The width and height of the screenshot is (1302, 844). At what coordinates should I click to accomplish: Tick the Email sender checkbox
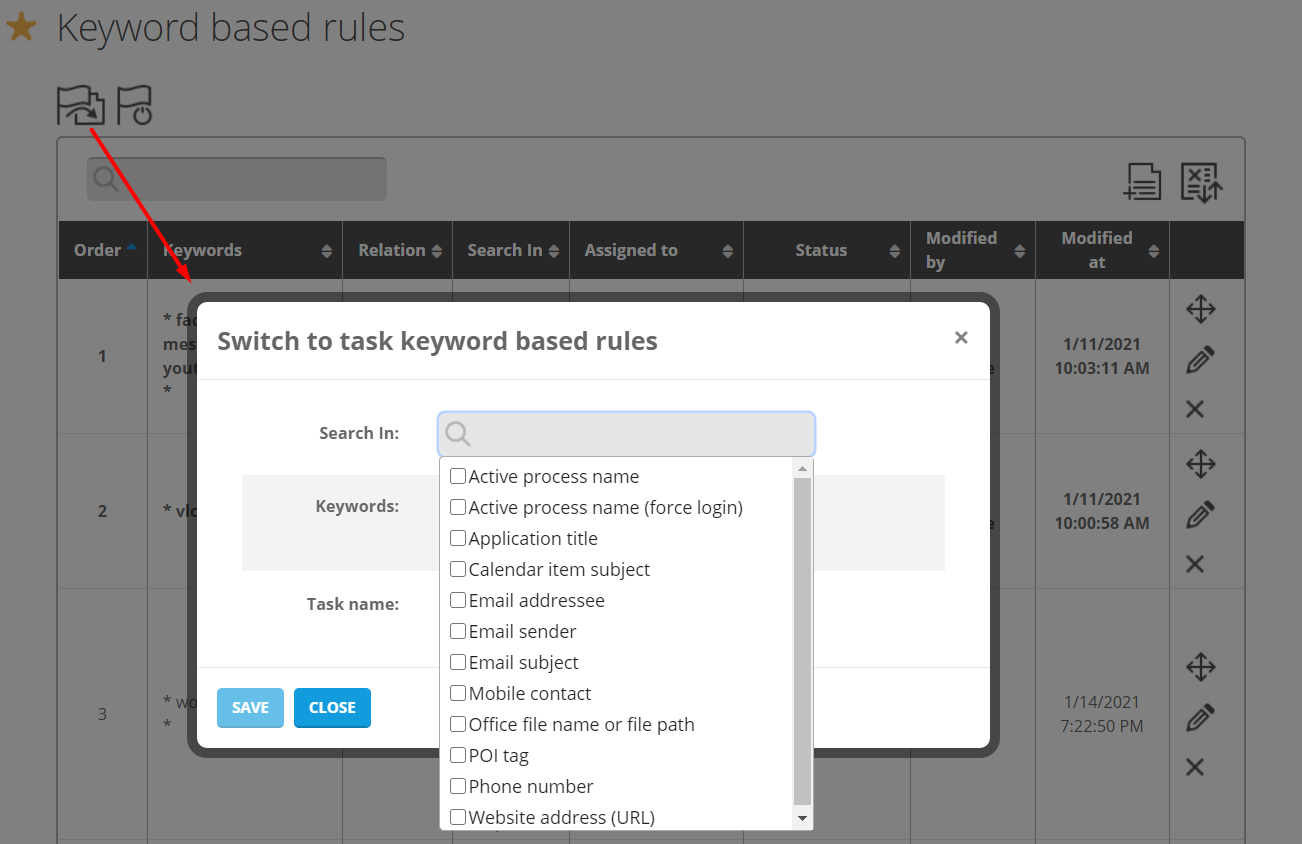[x=458, y=632]
